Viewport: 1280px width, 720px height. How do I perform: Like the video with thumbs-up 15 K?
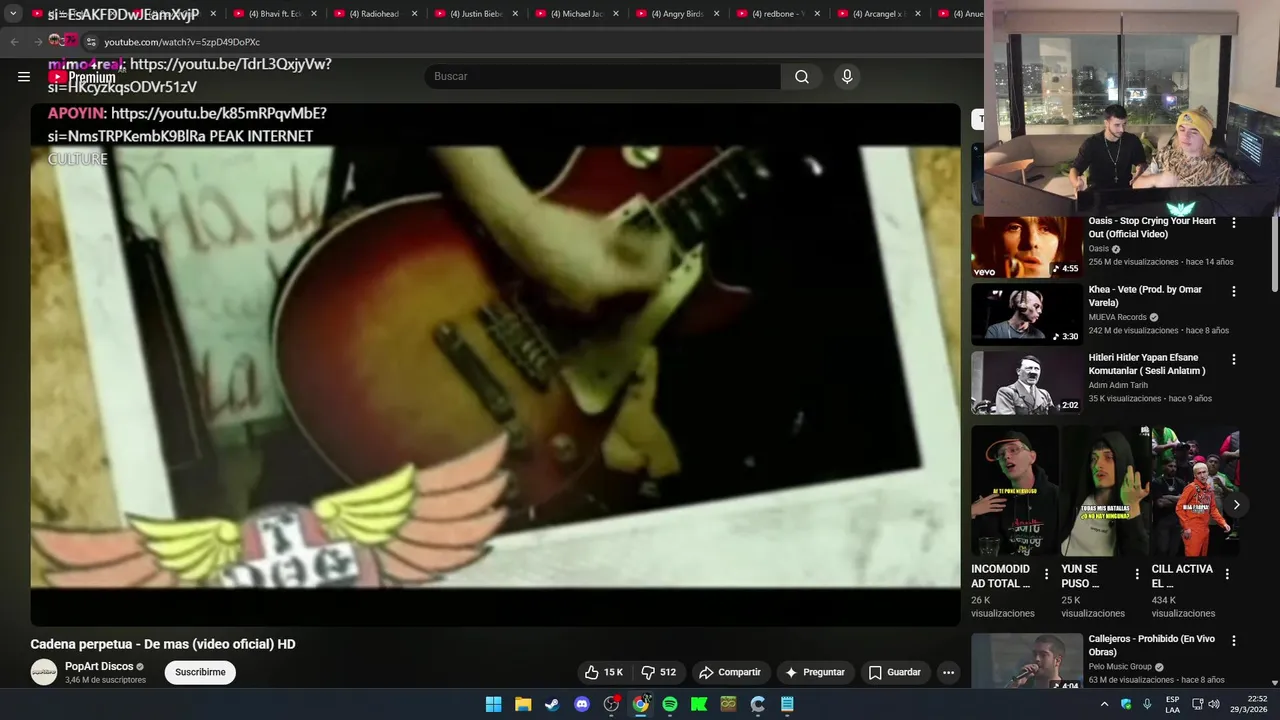(604, 672)
